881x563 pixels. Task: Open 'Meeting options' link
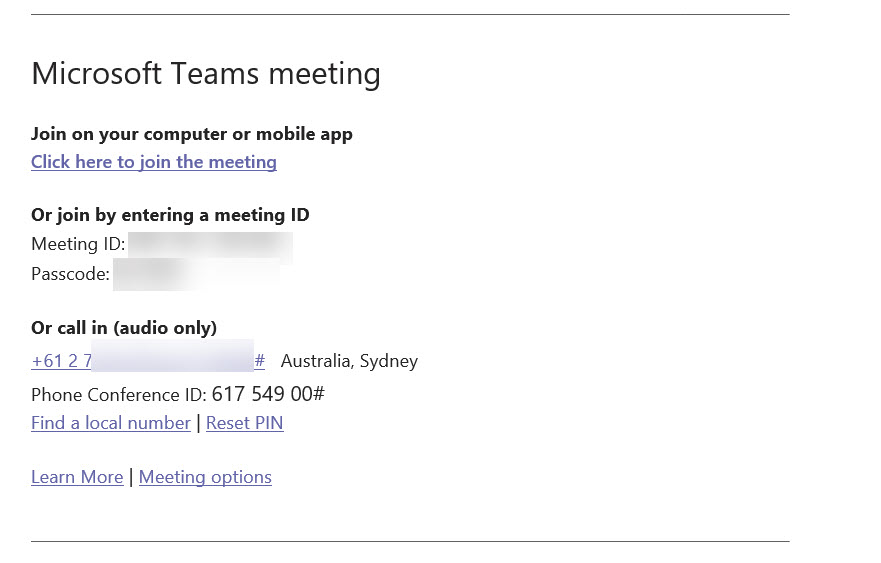tap(205, 477)
